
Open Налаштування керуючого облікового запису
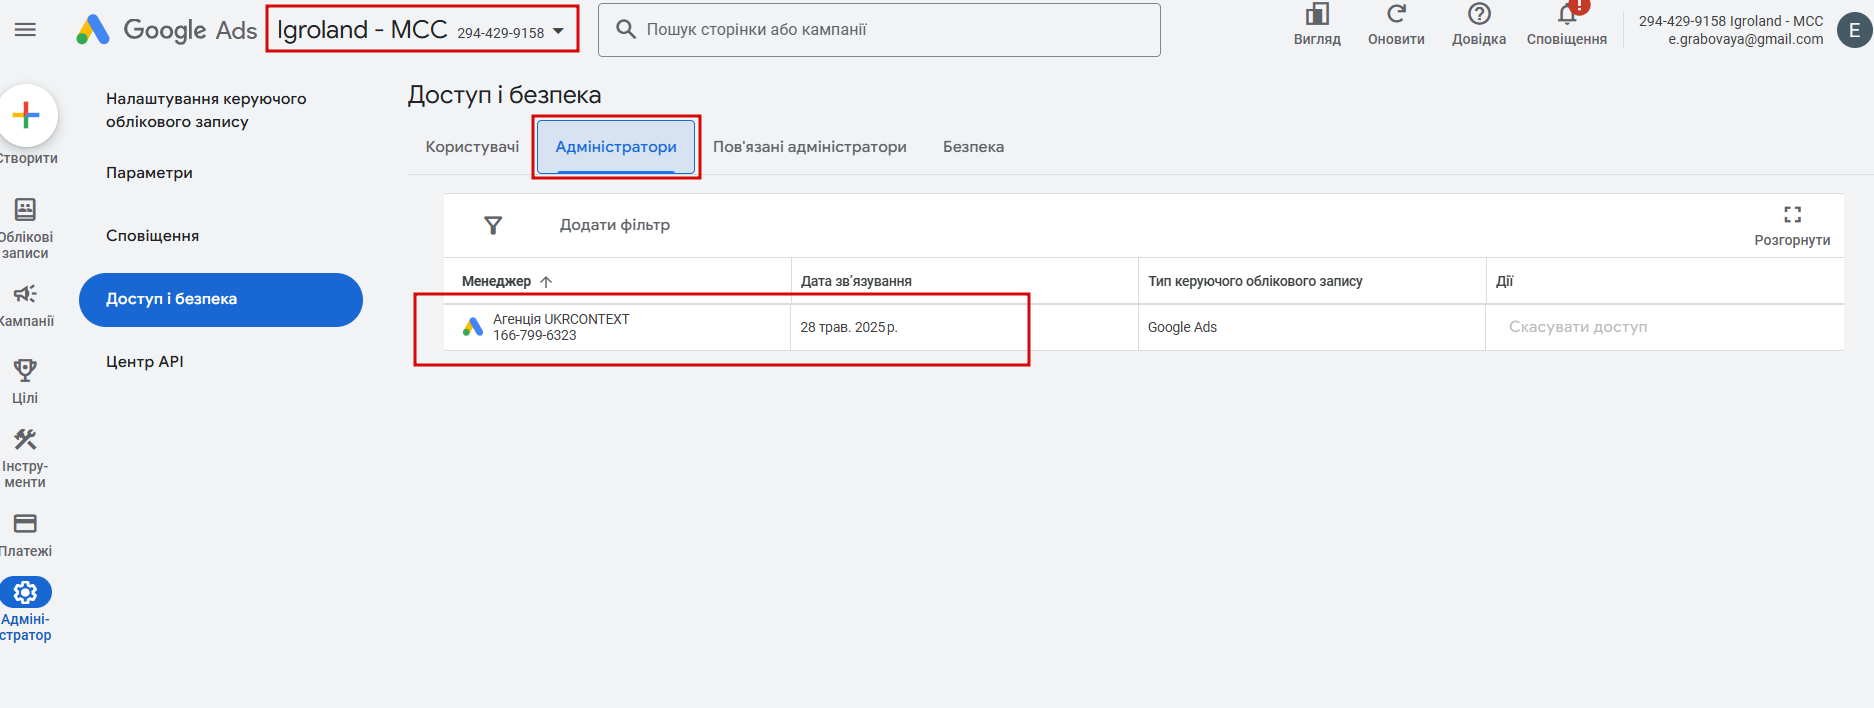coord(206,110)
